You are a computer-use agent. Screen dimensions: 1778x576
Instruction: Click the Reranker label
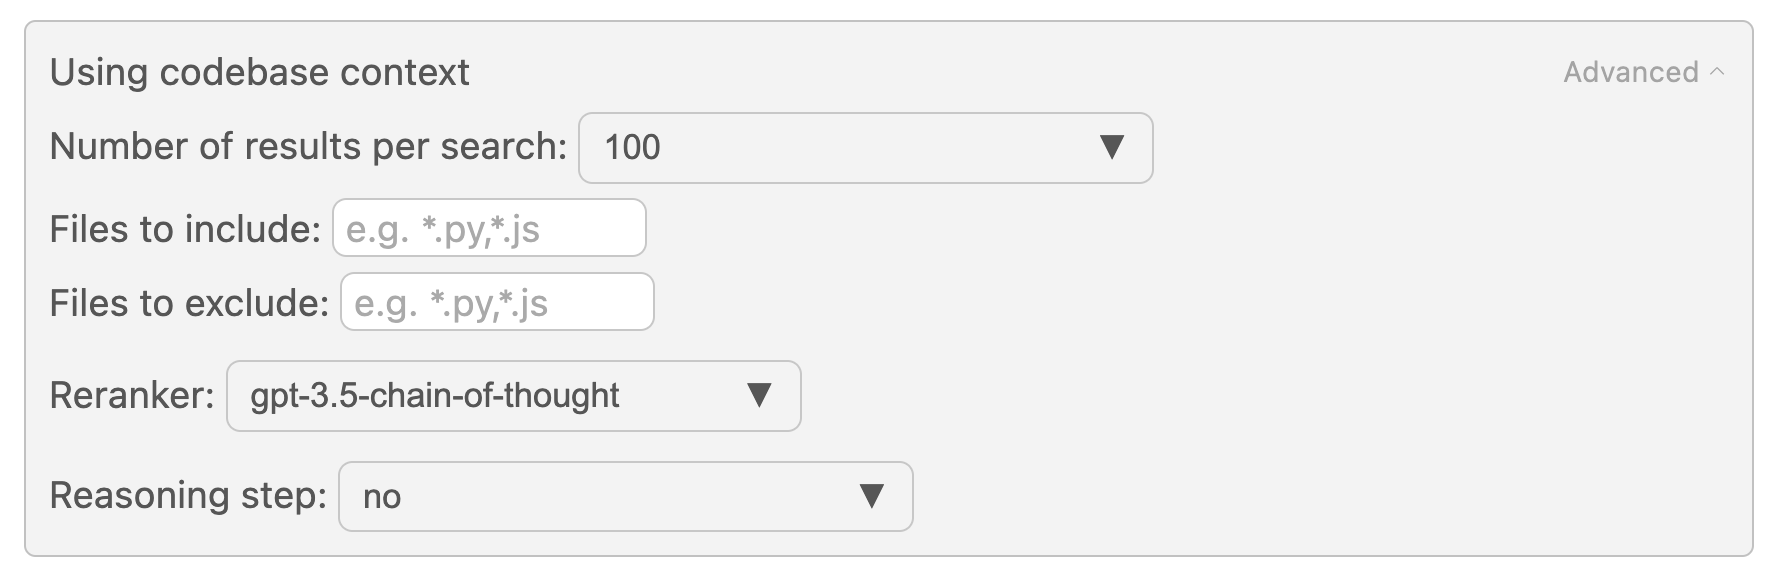pyautogui.click(x=132, y=396)
